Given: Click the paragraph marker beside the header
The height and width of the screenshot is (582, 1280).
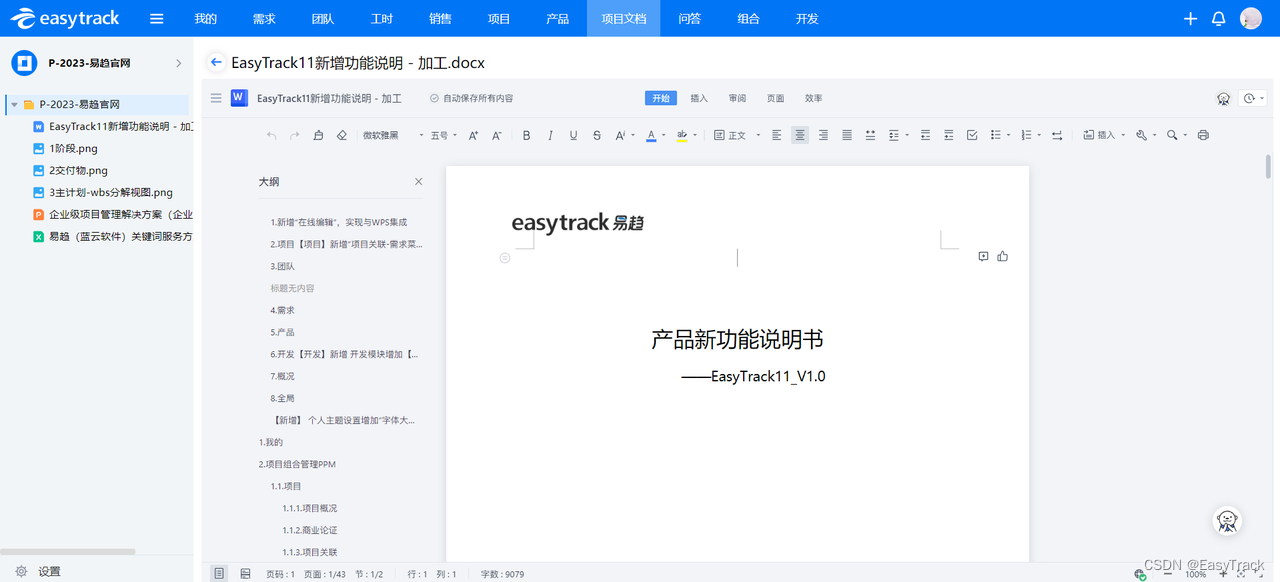Looking at the screenshot, I should (505, 258).
